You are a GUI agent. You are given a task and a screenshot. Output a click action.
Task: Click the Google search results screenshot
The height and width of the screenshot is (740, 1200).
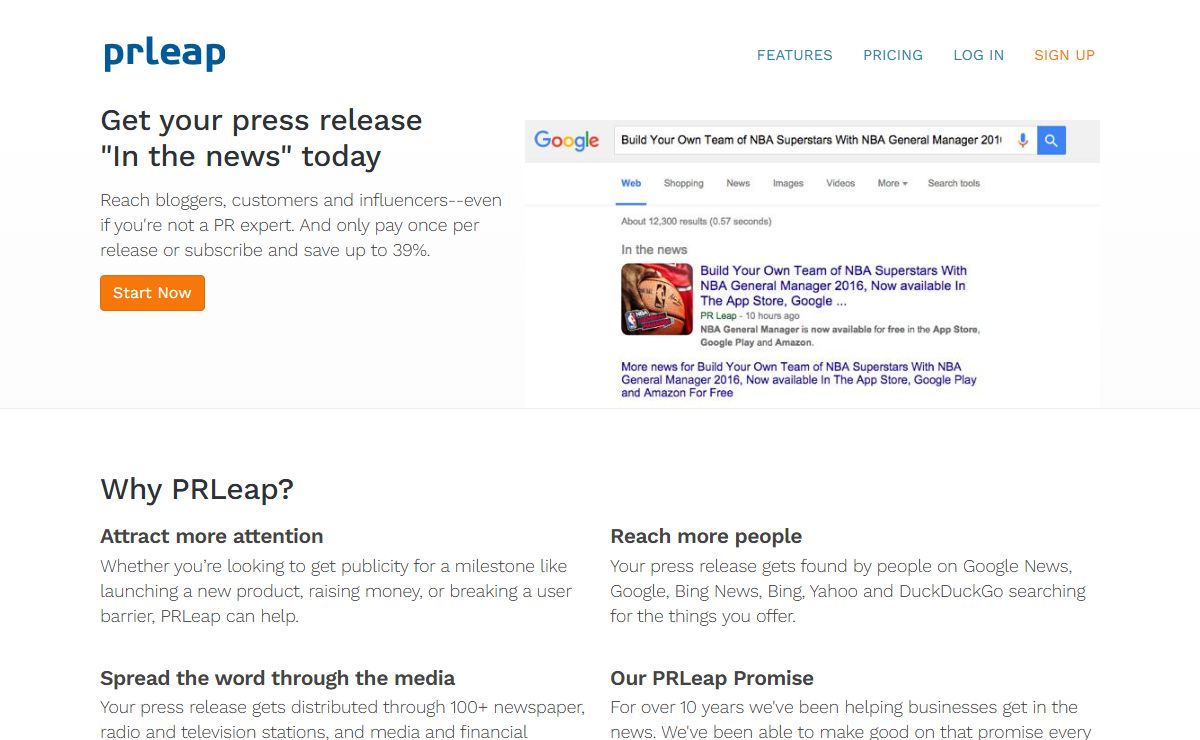(812, 264)
